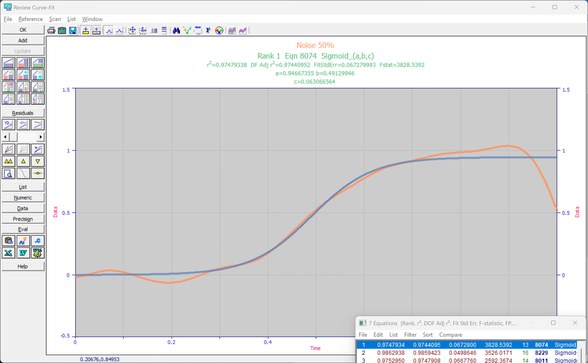Open the Filter menu in Equations window
588x363 pixels.
pos(410,334)
